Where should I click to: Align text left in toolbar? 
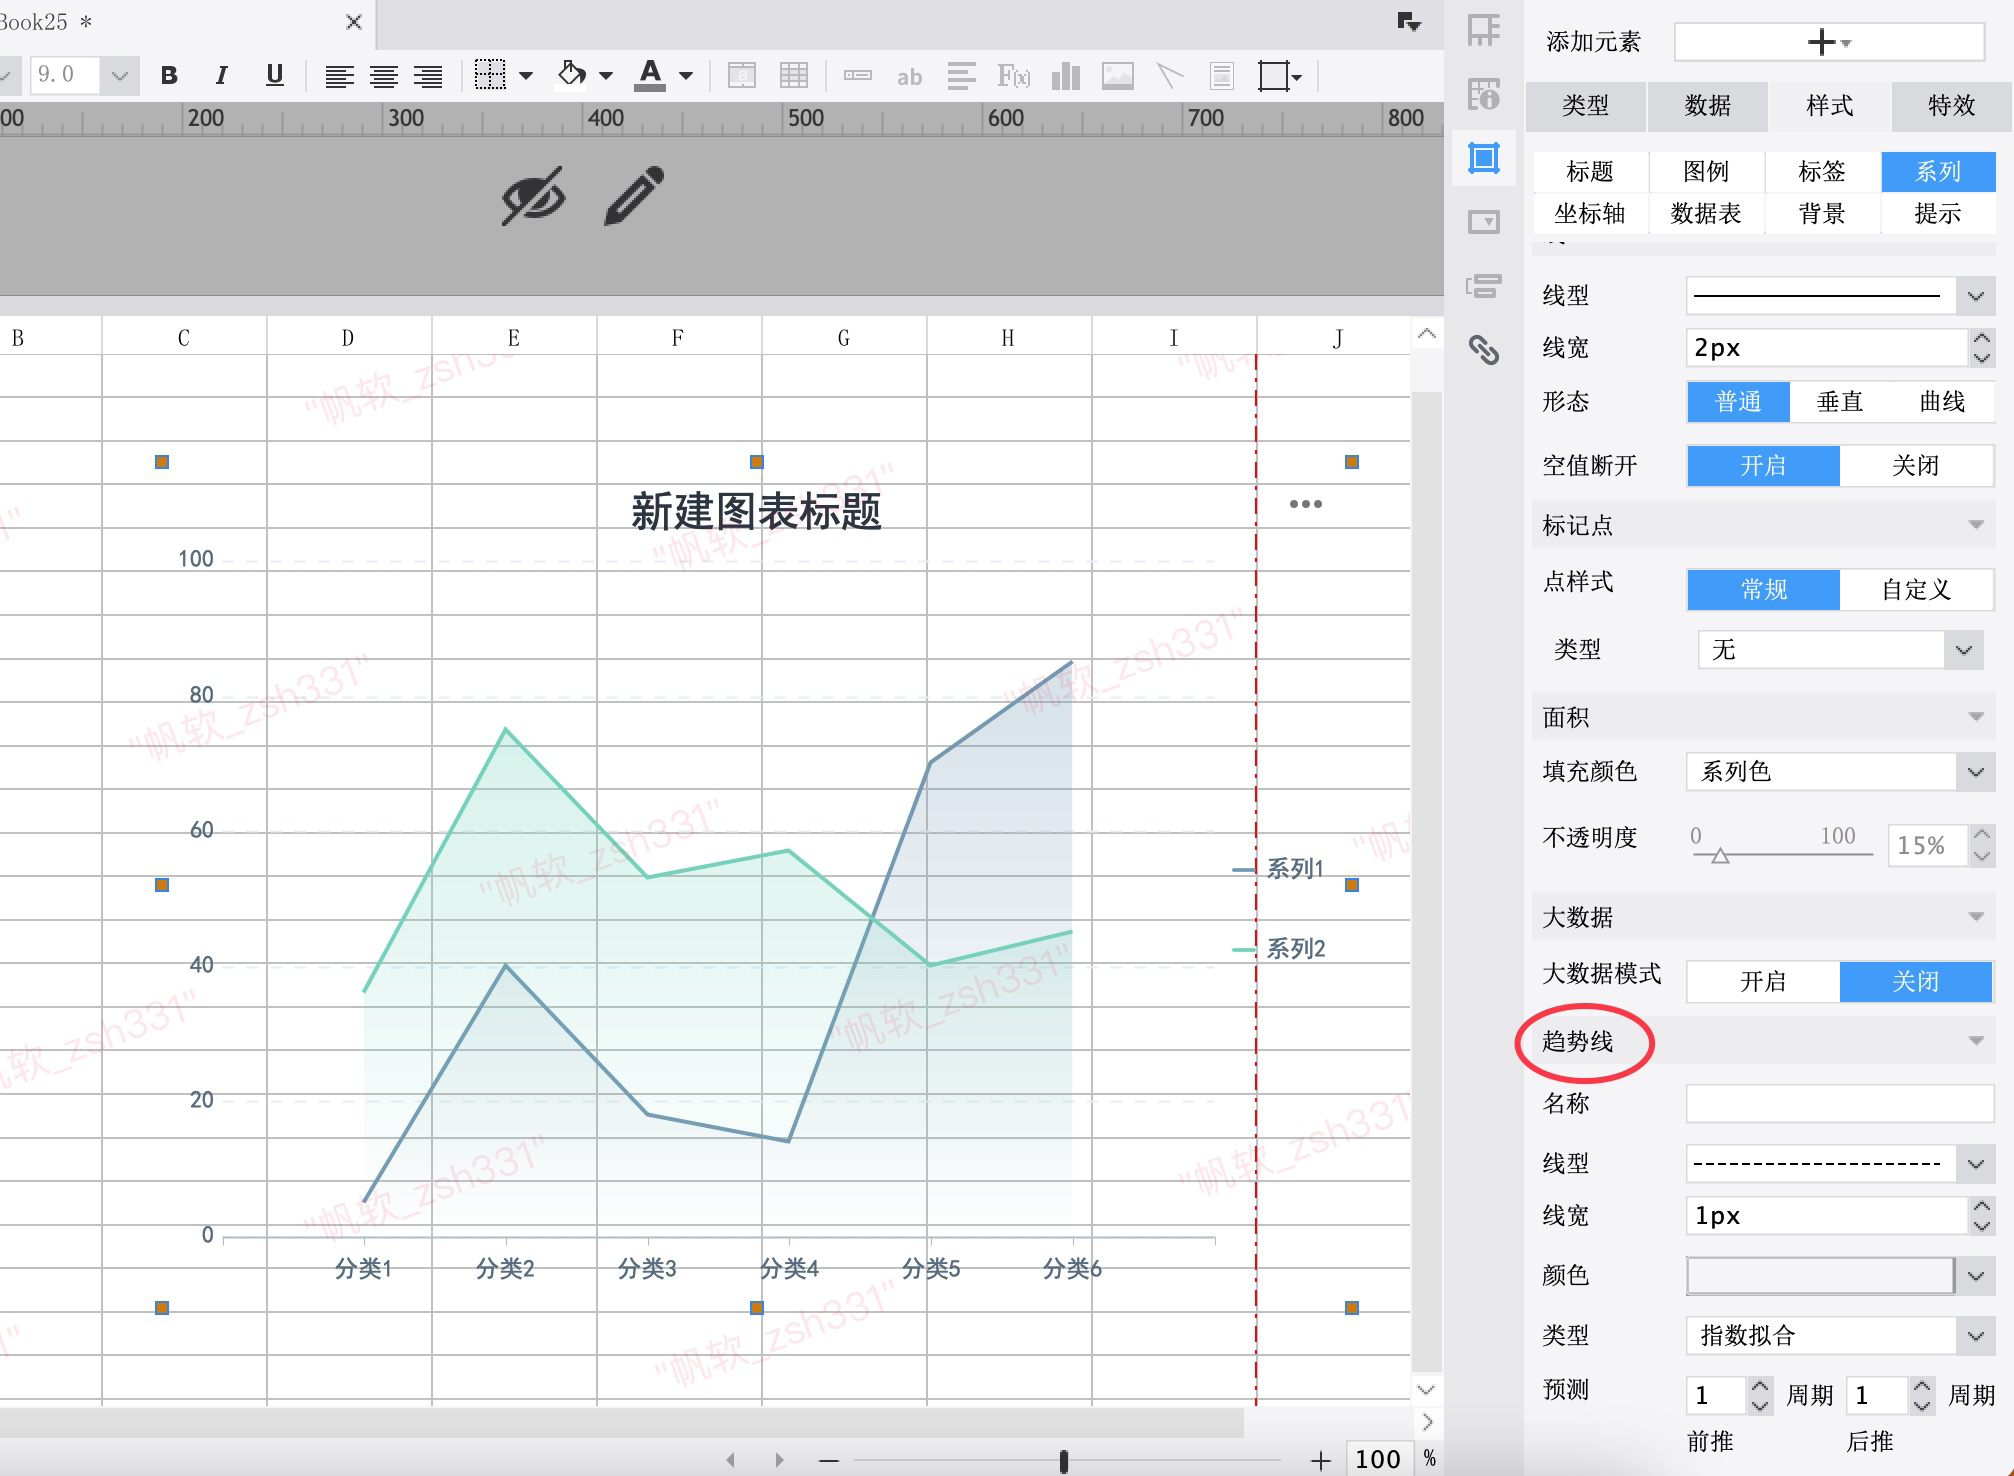pos(339,76)
